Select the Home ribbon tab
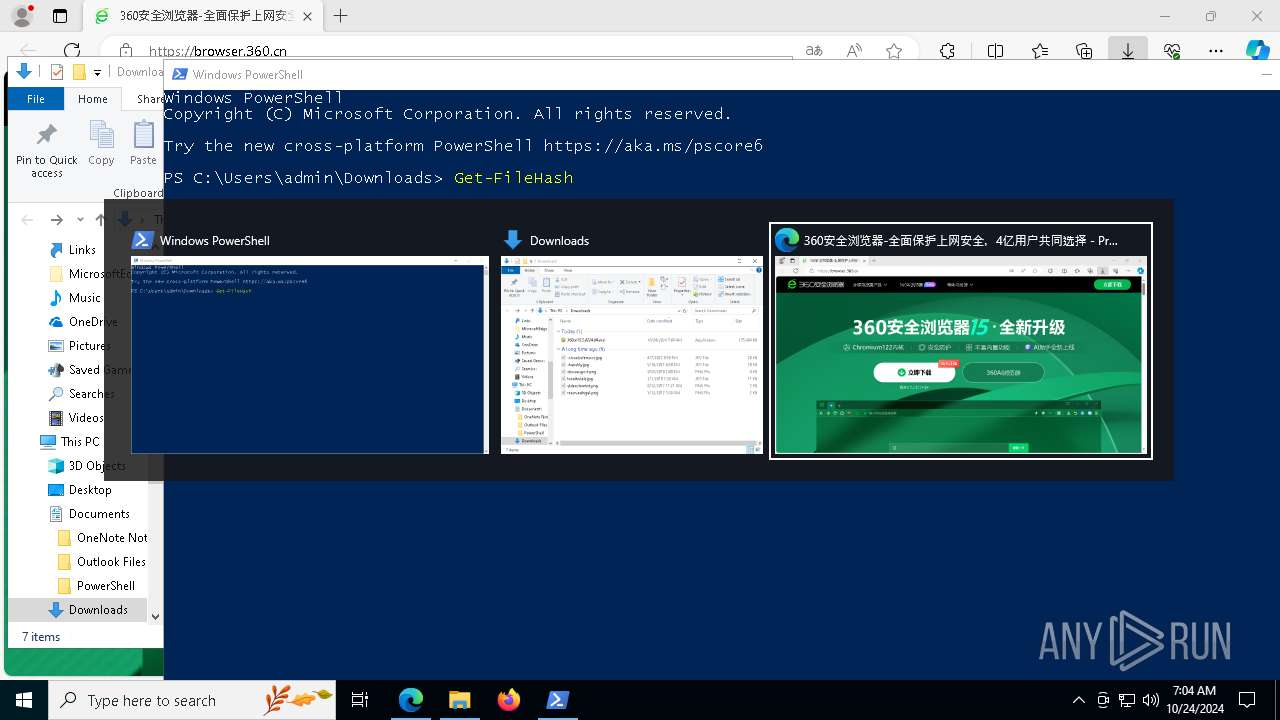The image size is (1280, 720). pos(93,99)
